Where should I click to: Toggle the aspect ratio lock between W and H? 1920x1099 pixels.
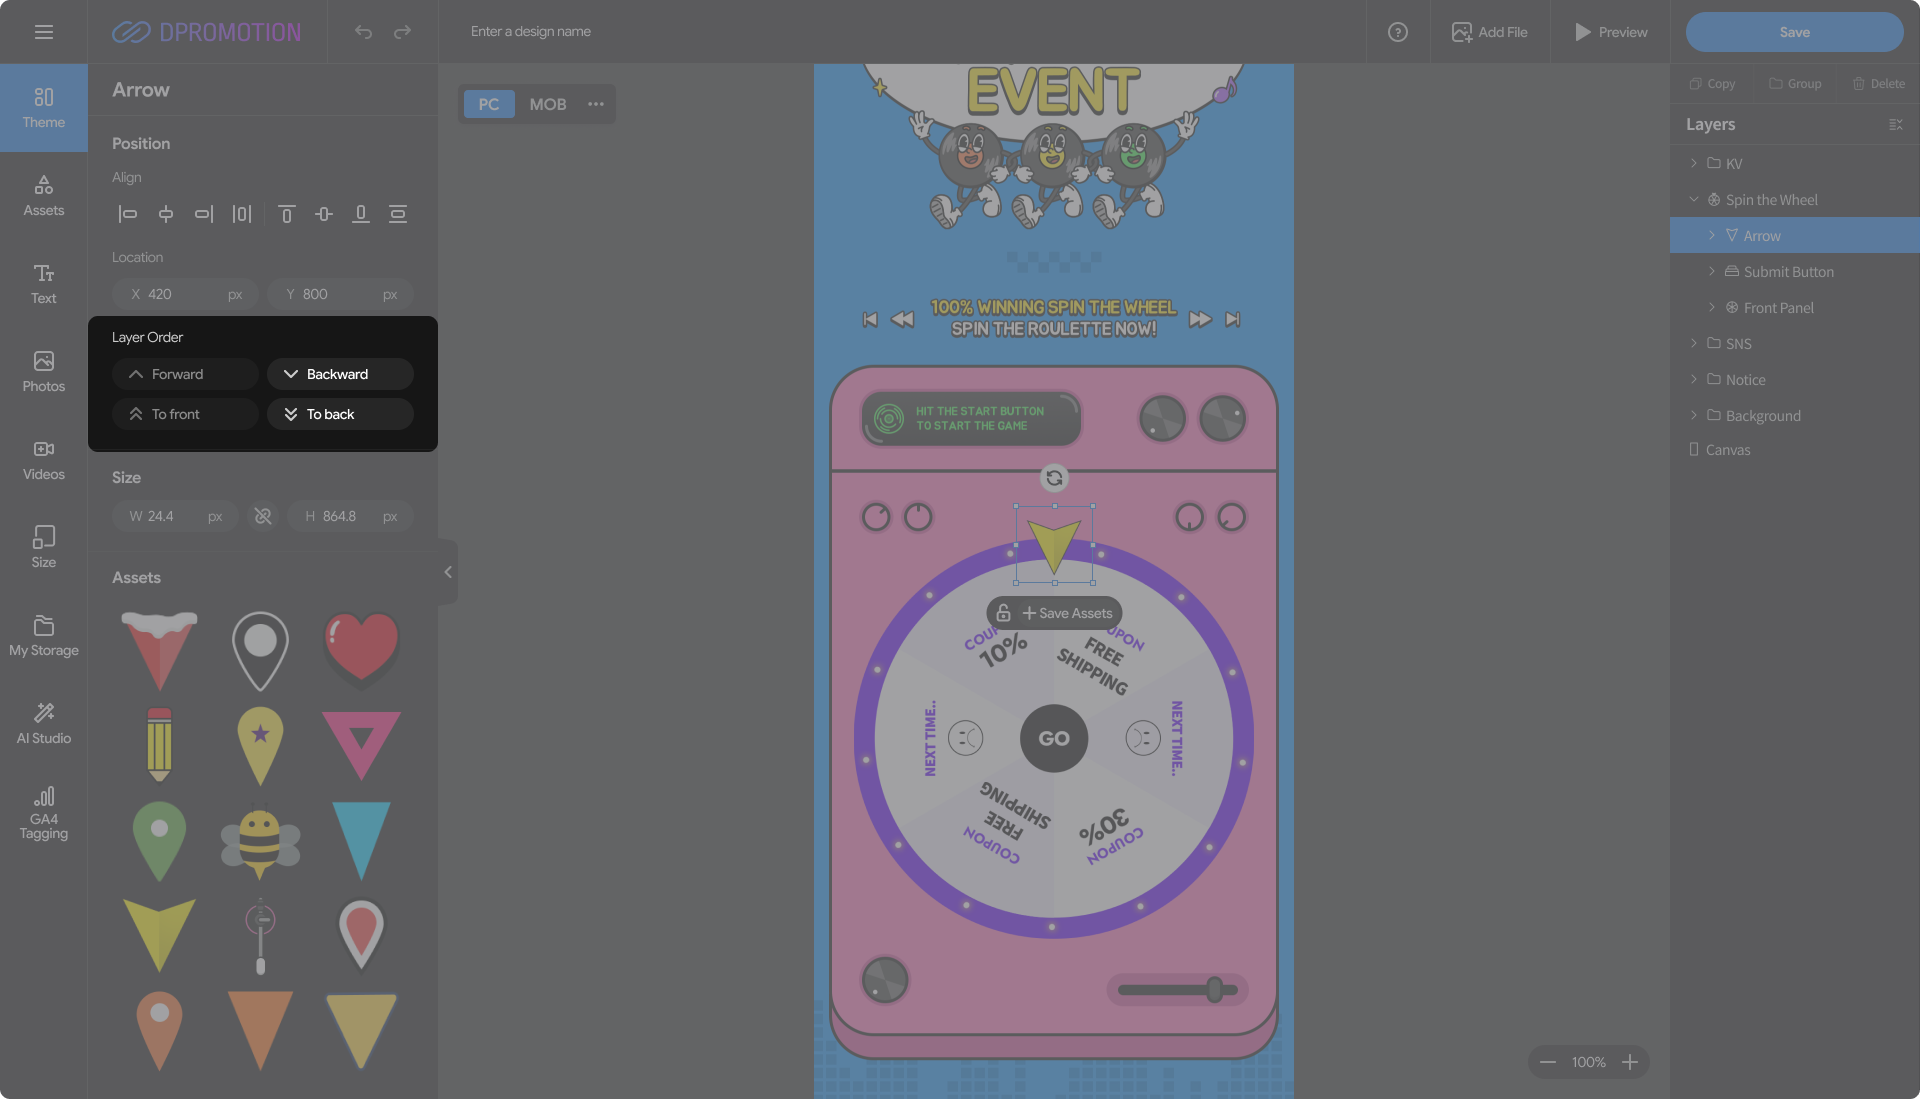[263, 516]
